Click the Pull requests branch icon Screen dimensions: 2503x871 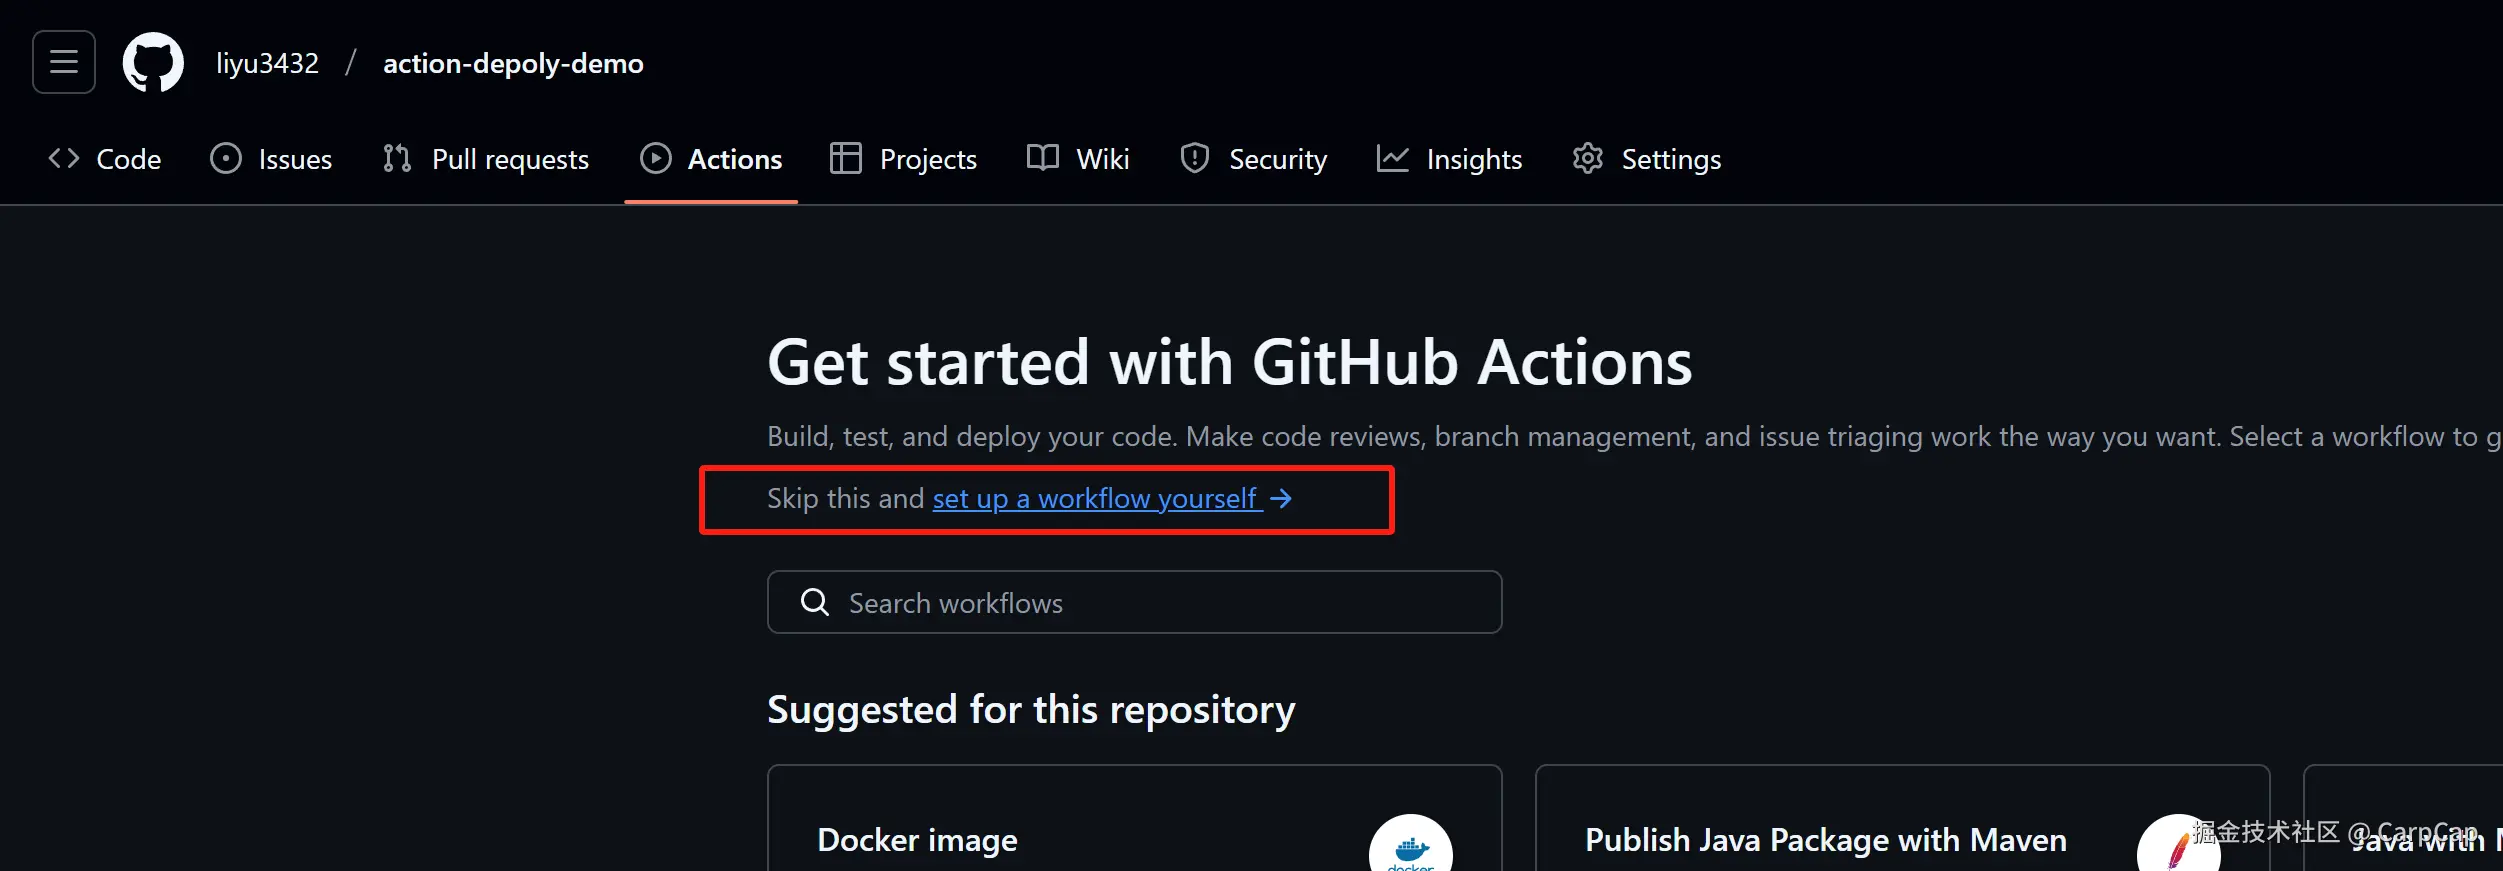point(397,159)
